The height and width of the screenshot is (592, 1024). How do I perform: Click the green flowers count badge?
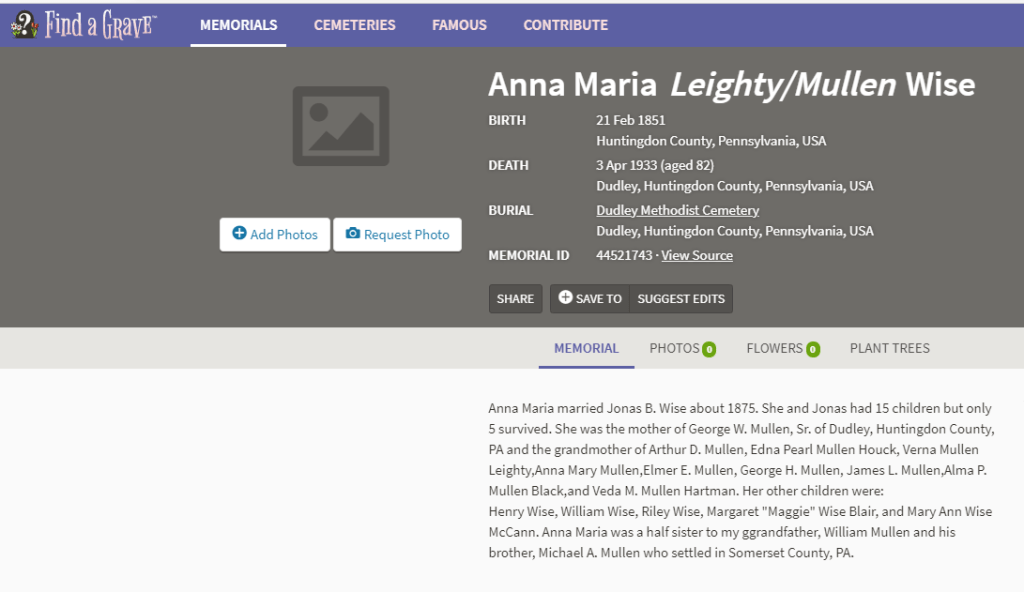point(812,349)
